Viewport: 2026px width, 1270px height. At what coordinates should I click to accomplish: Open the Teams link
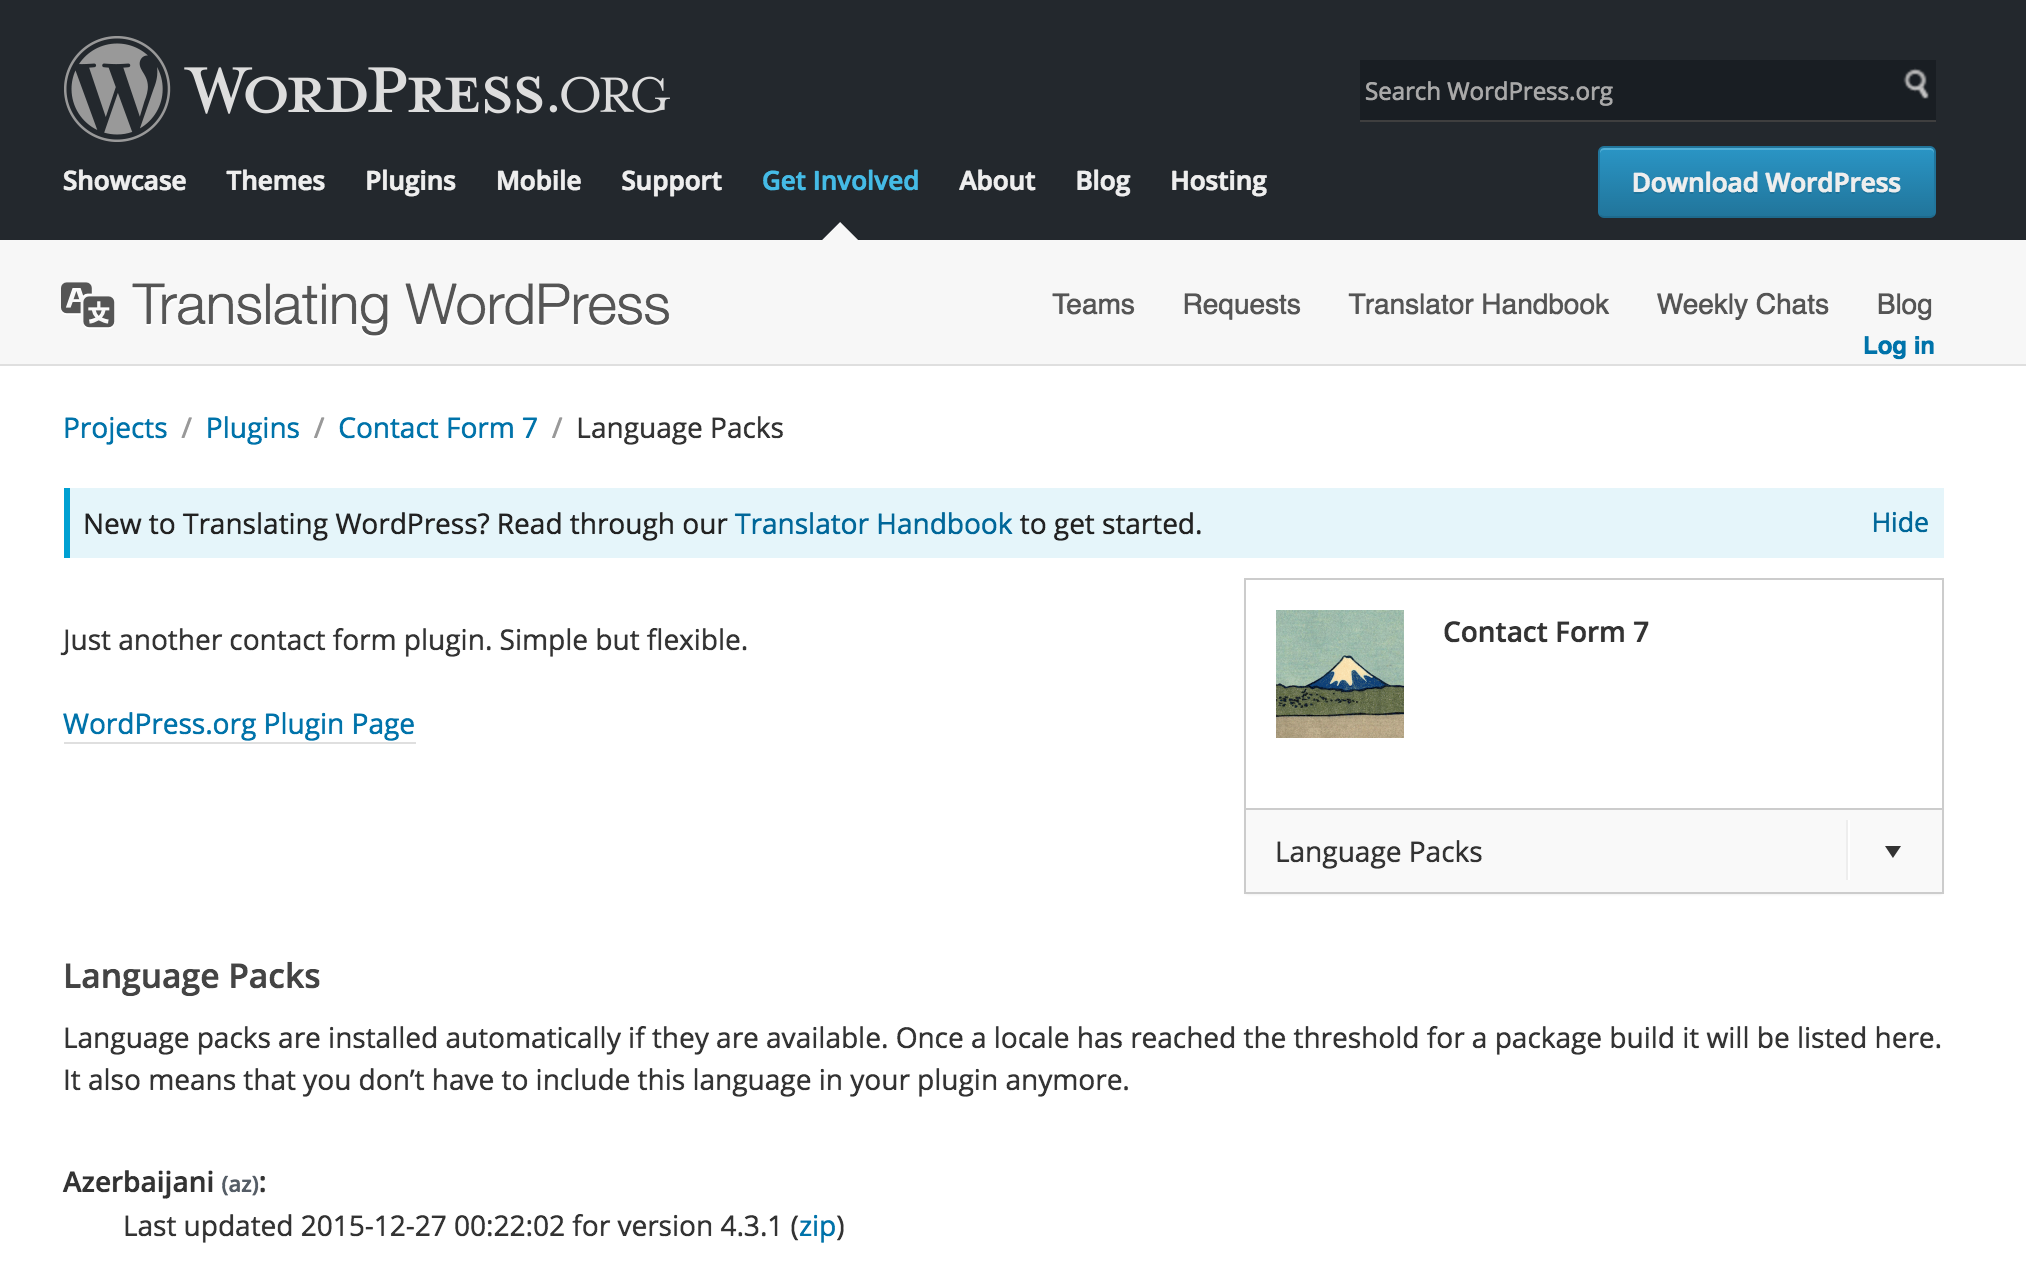(x=1093, y=304)
